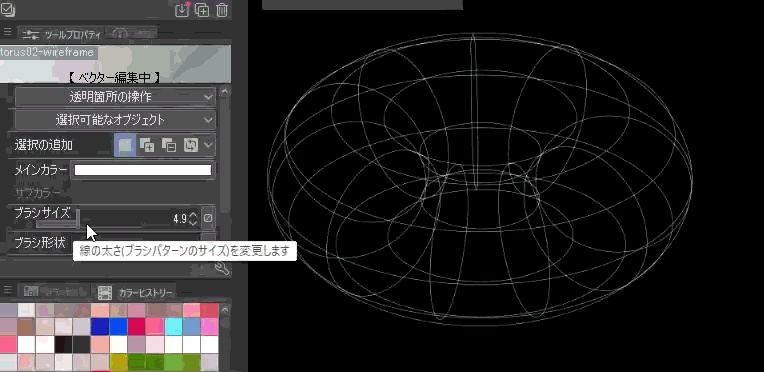
Task: Pick the cyan color swatch
Action: (x=173, y=327)
